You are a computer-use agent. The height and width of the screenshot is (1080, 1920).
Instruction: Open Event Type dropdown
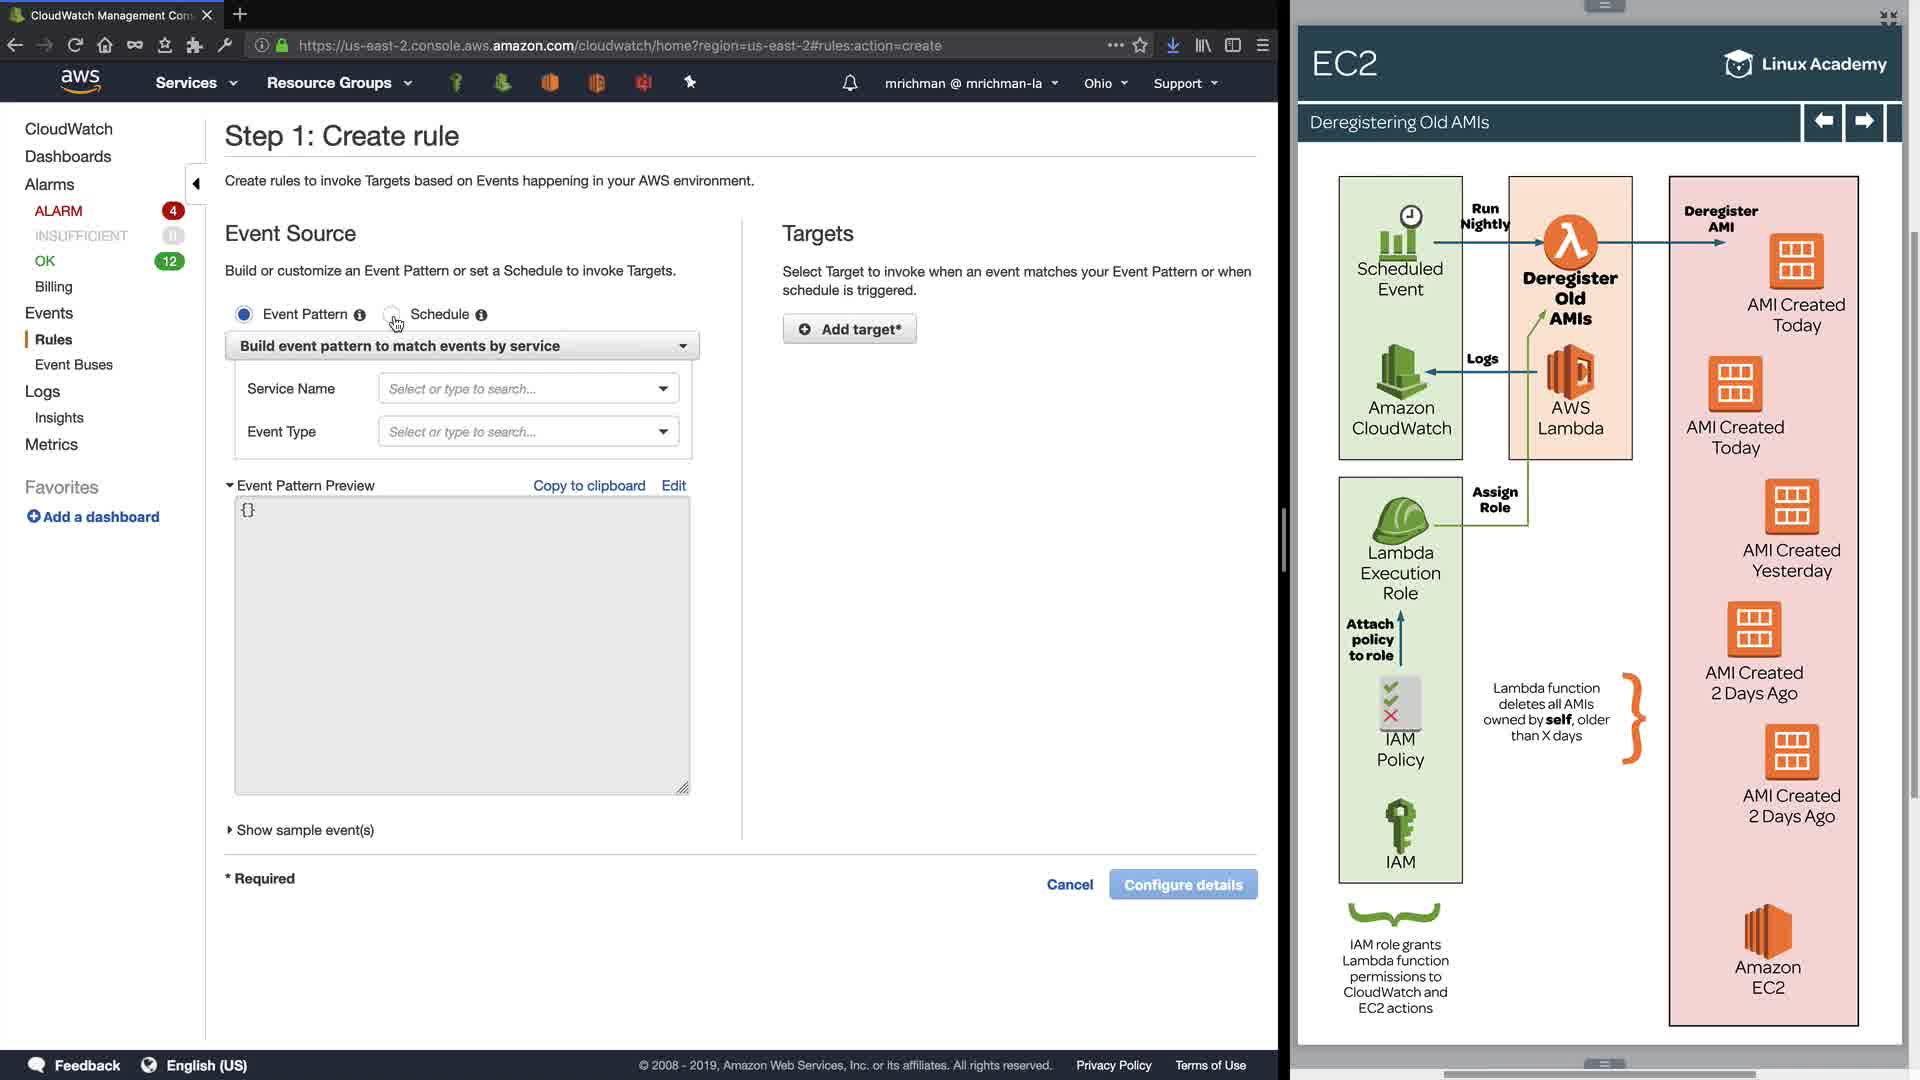point(528,432)
